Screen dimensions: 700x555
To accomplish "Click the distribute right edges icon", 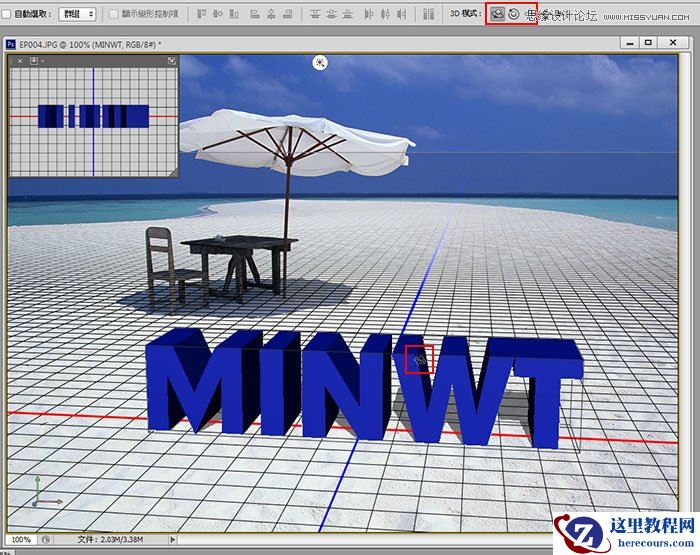I will coord(402,14).
